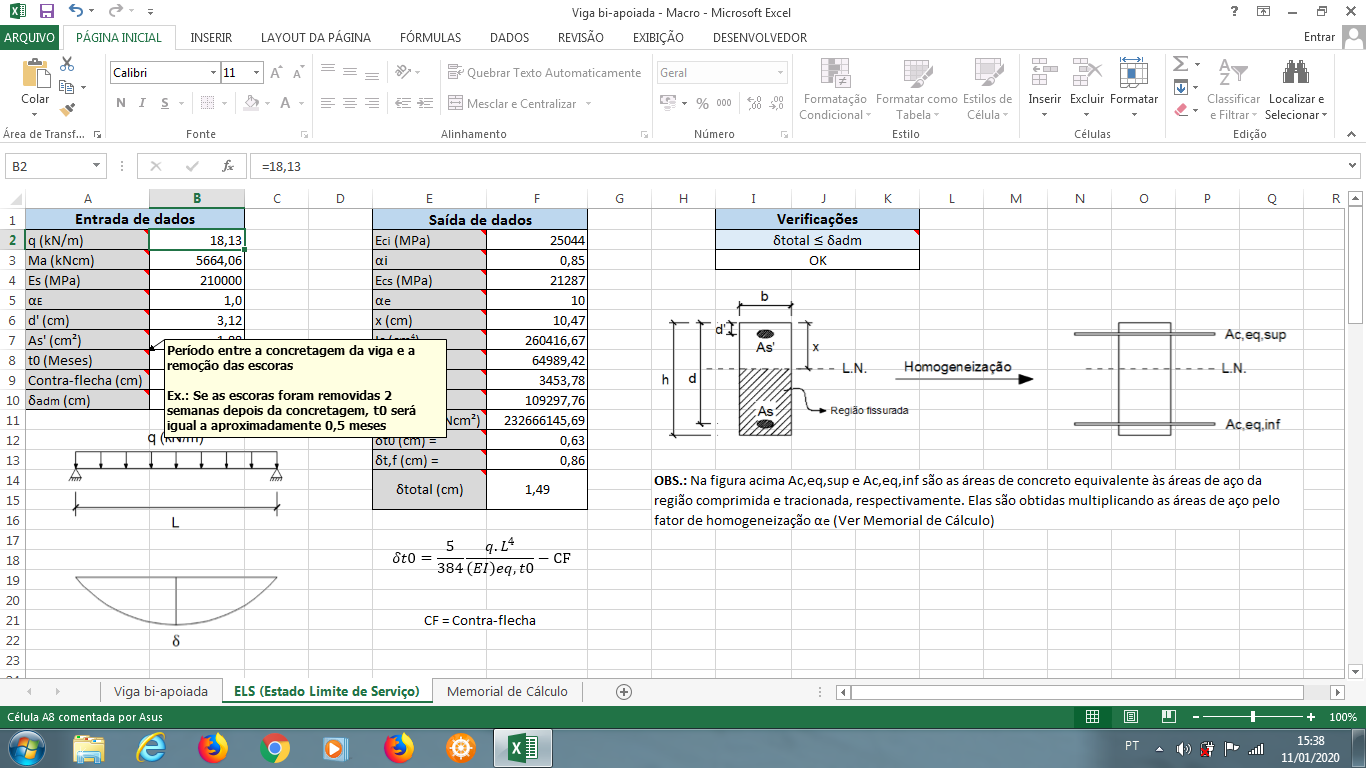This screenshot has height=768, width=1366.
Task: Click the Recortar scissors icon
Action: (x=67, y=64)
